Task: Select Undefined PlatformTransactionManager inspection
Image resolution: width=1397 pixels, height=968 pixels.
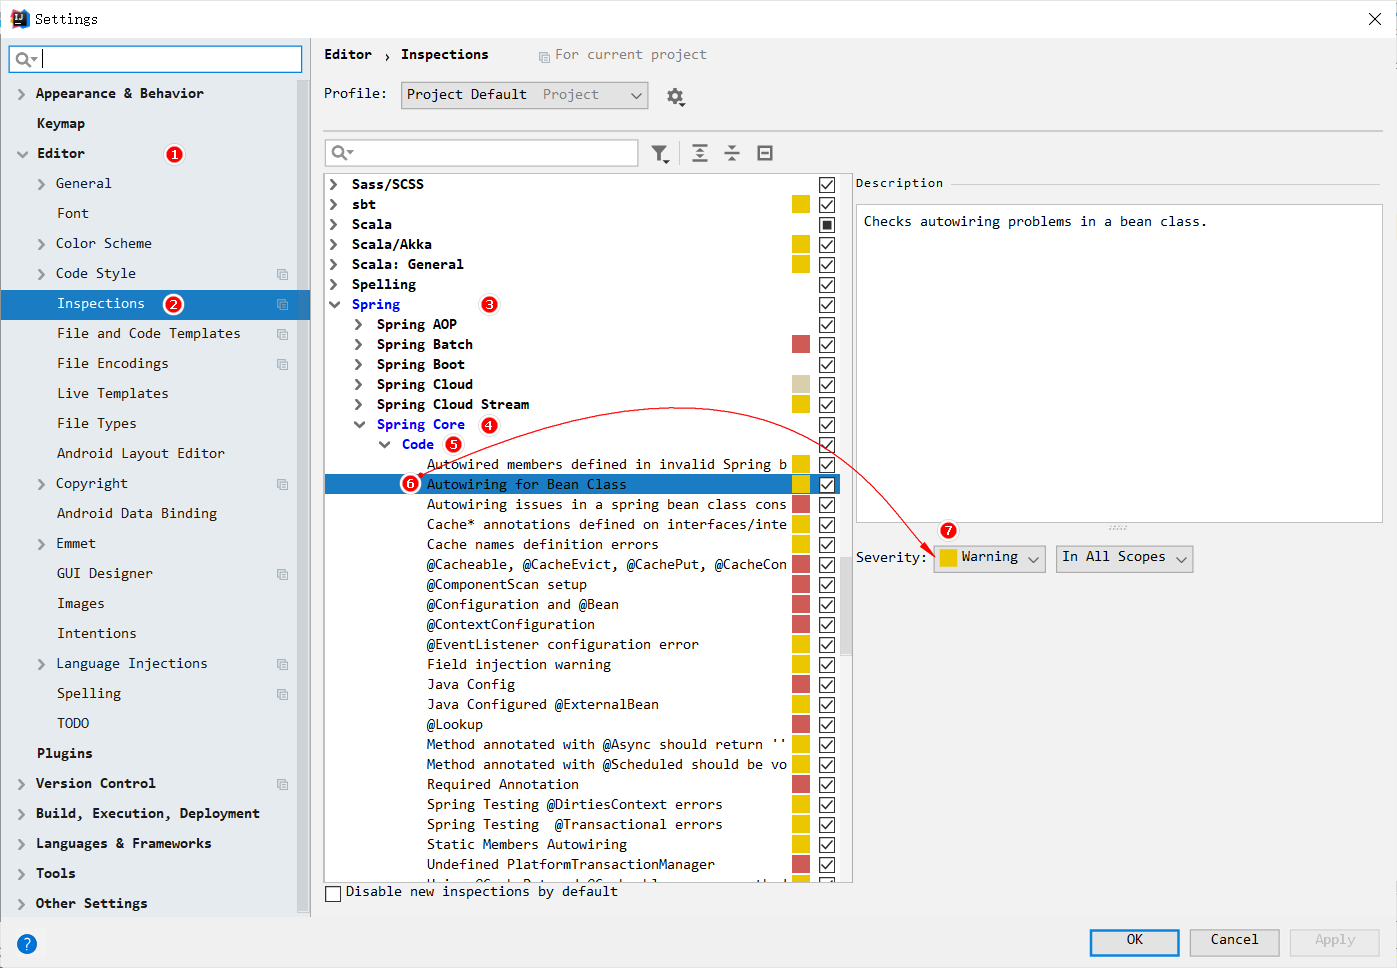Action: (x=571, y=865)
